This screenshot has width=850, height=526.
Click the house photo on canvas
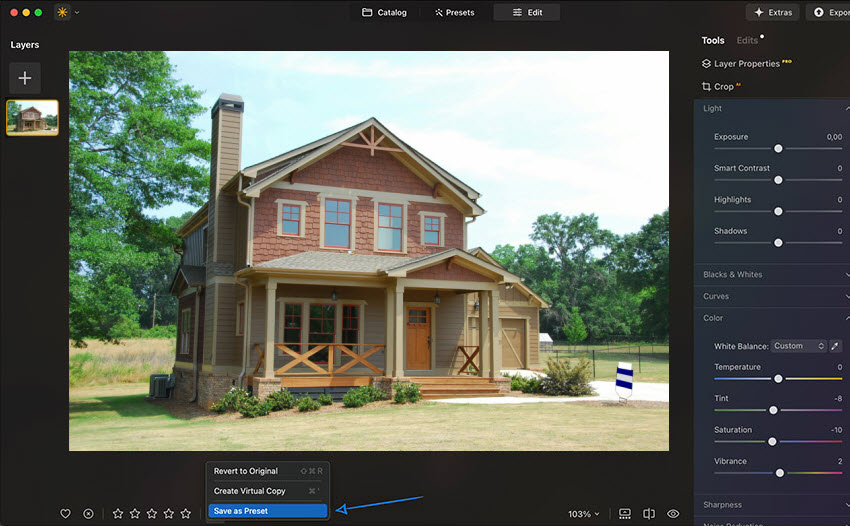369,251
